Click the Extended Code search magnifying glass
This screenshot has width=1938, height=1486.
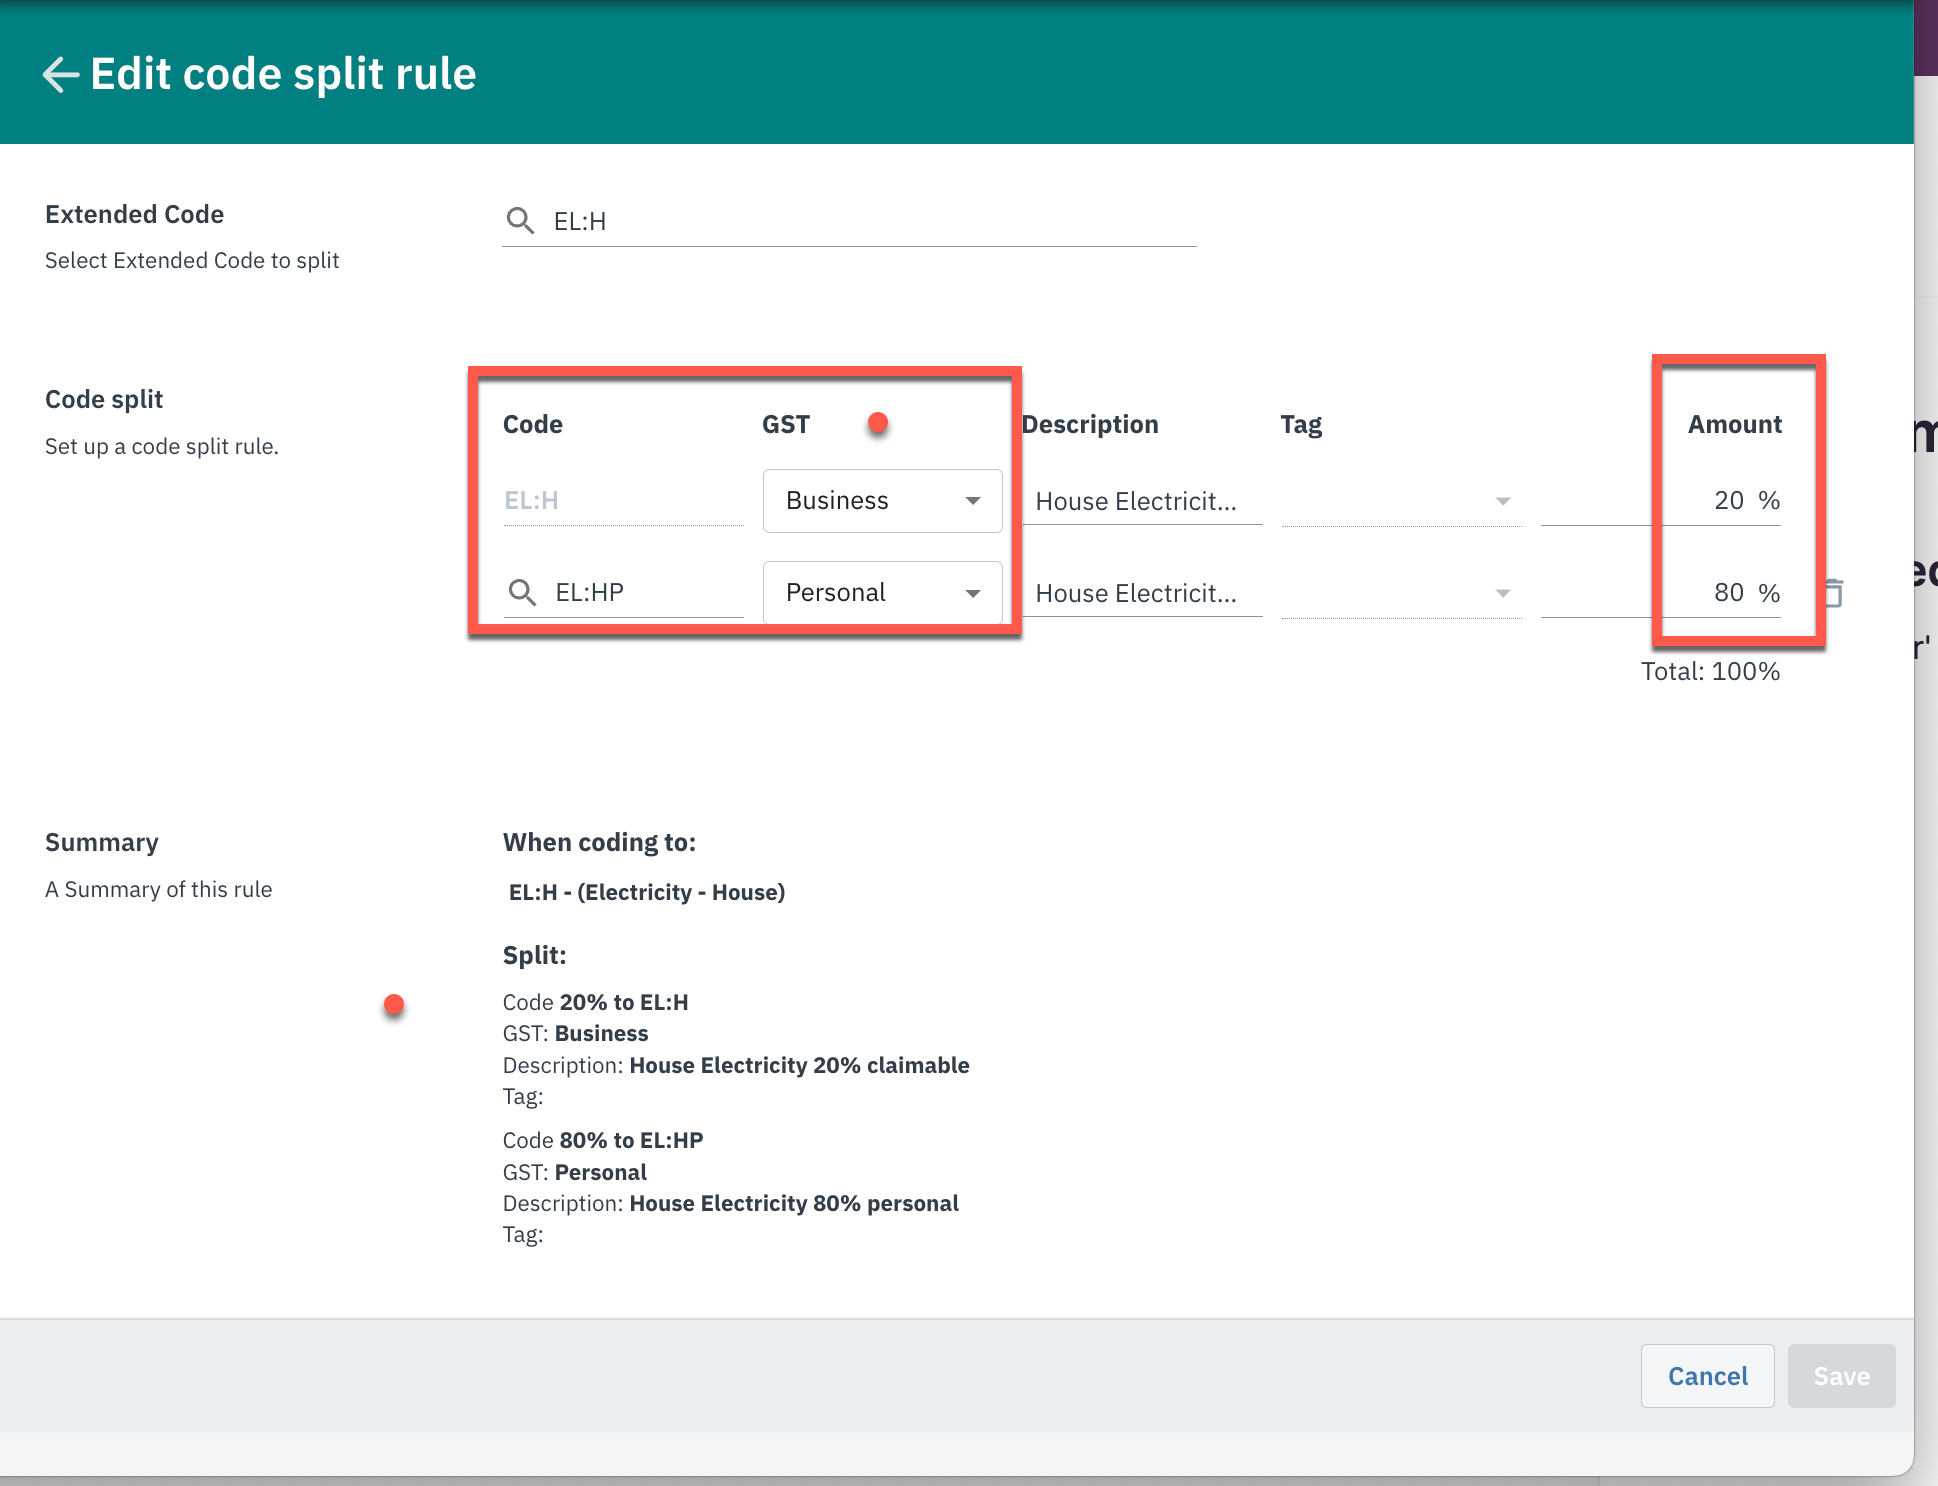tap(521, 220)
